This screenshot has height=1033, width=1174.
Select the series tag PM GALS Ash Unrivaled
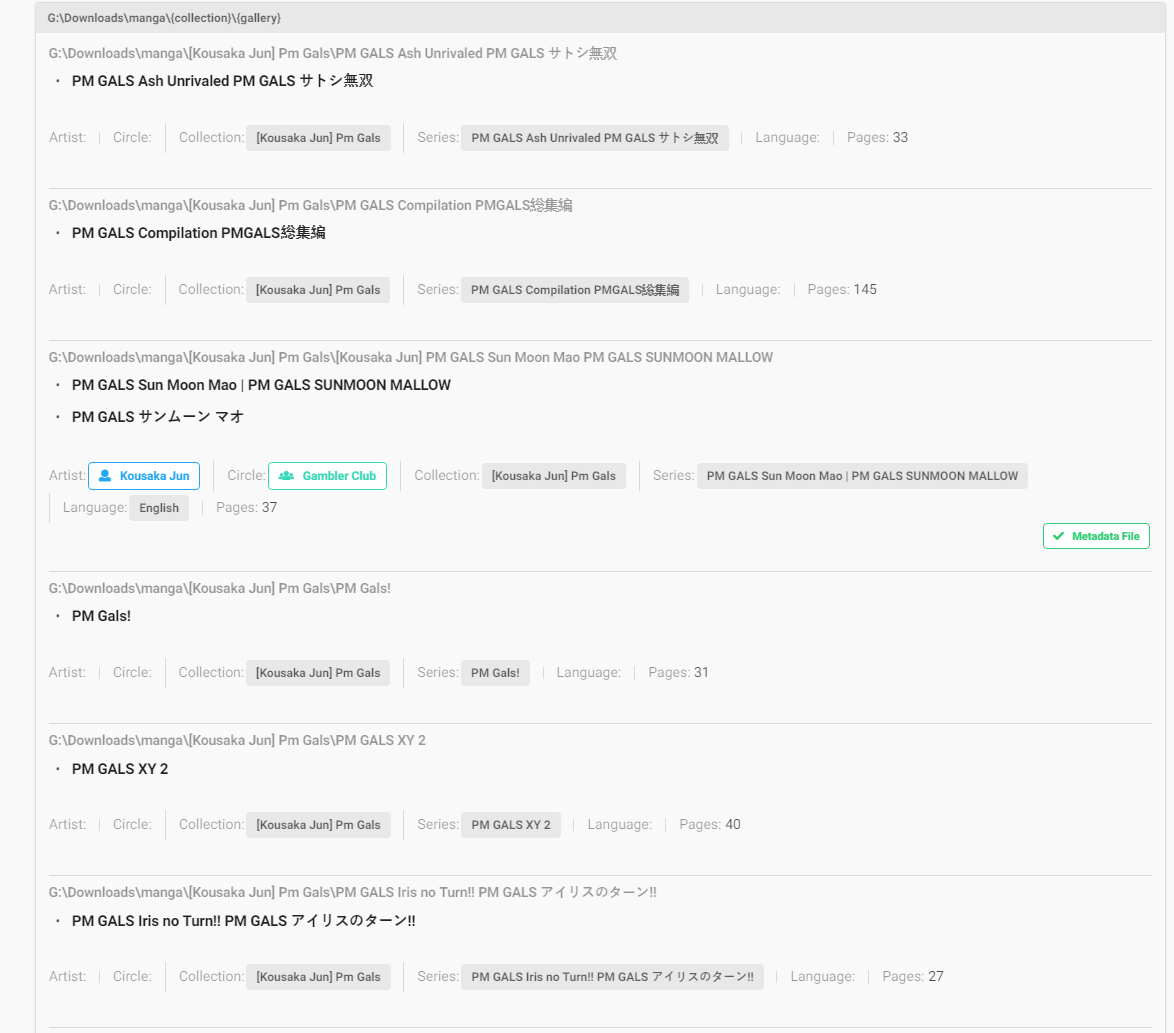tap(594, 137)
